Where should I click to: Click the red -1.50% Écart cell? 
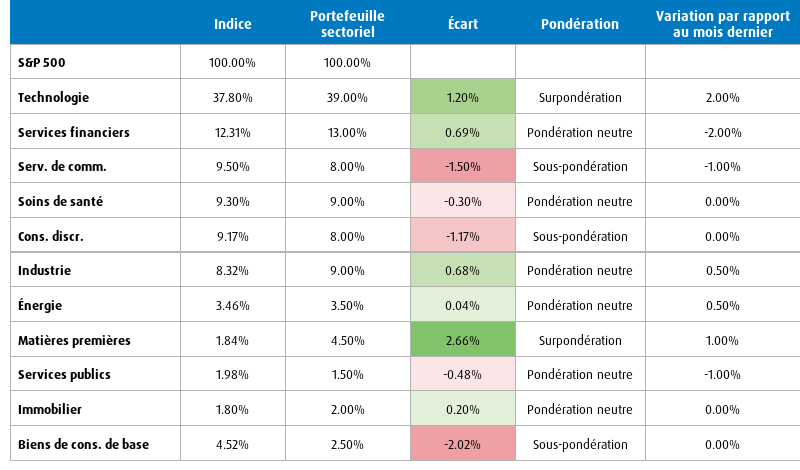click(463, 166)
